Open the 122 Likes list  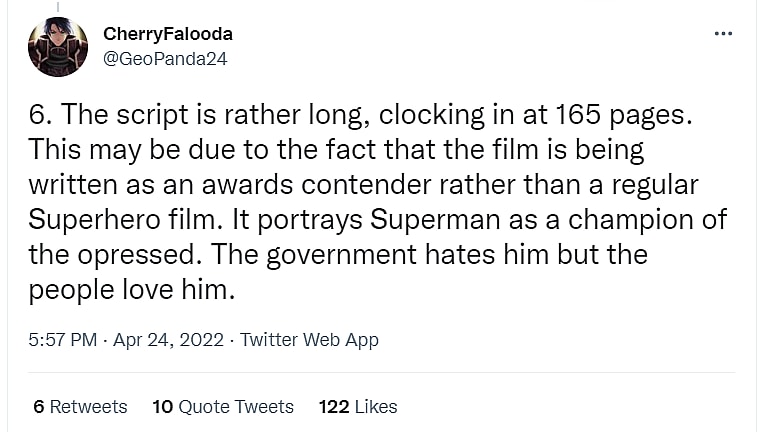point(358,406)
